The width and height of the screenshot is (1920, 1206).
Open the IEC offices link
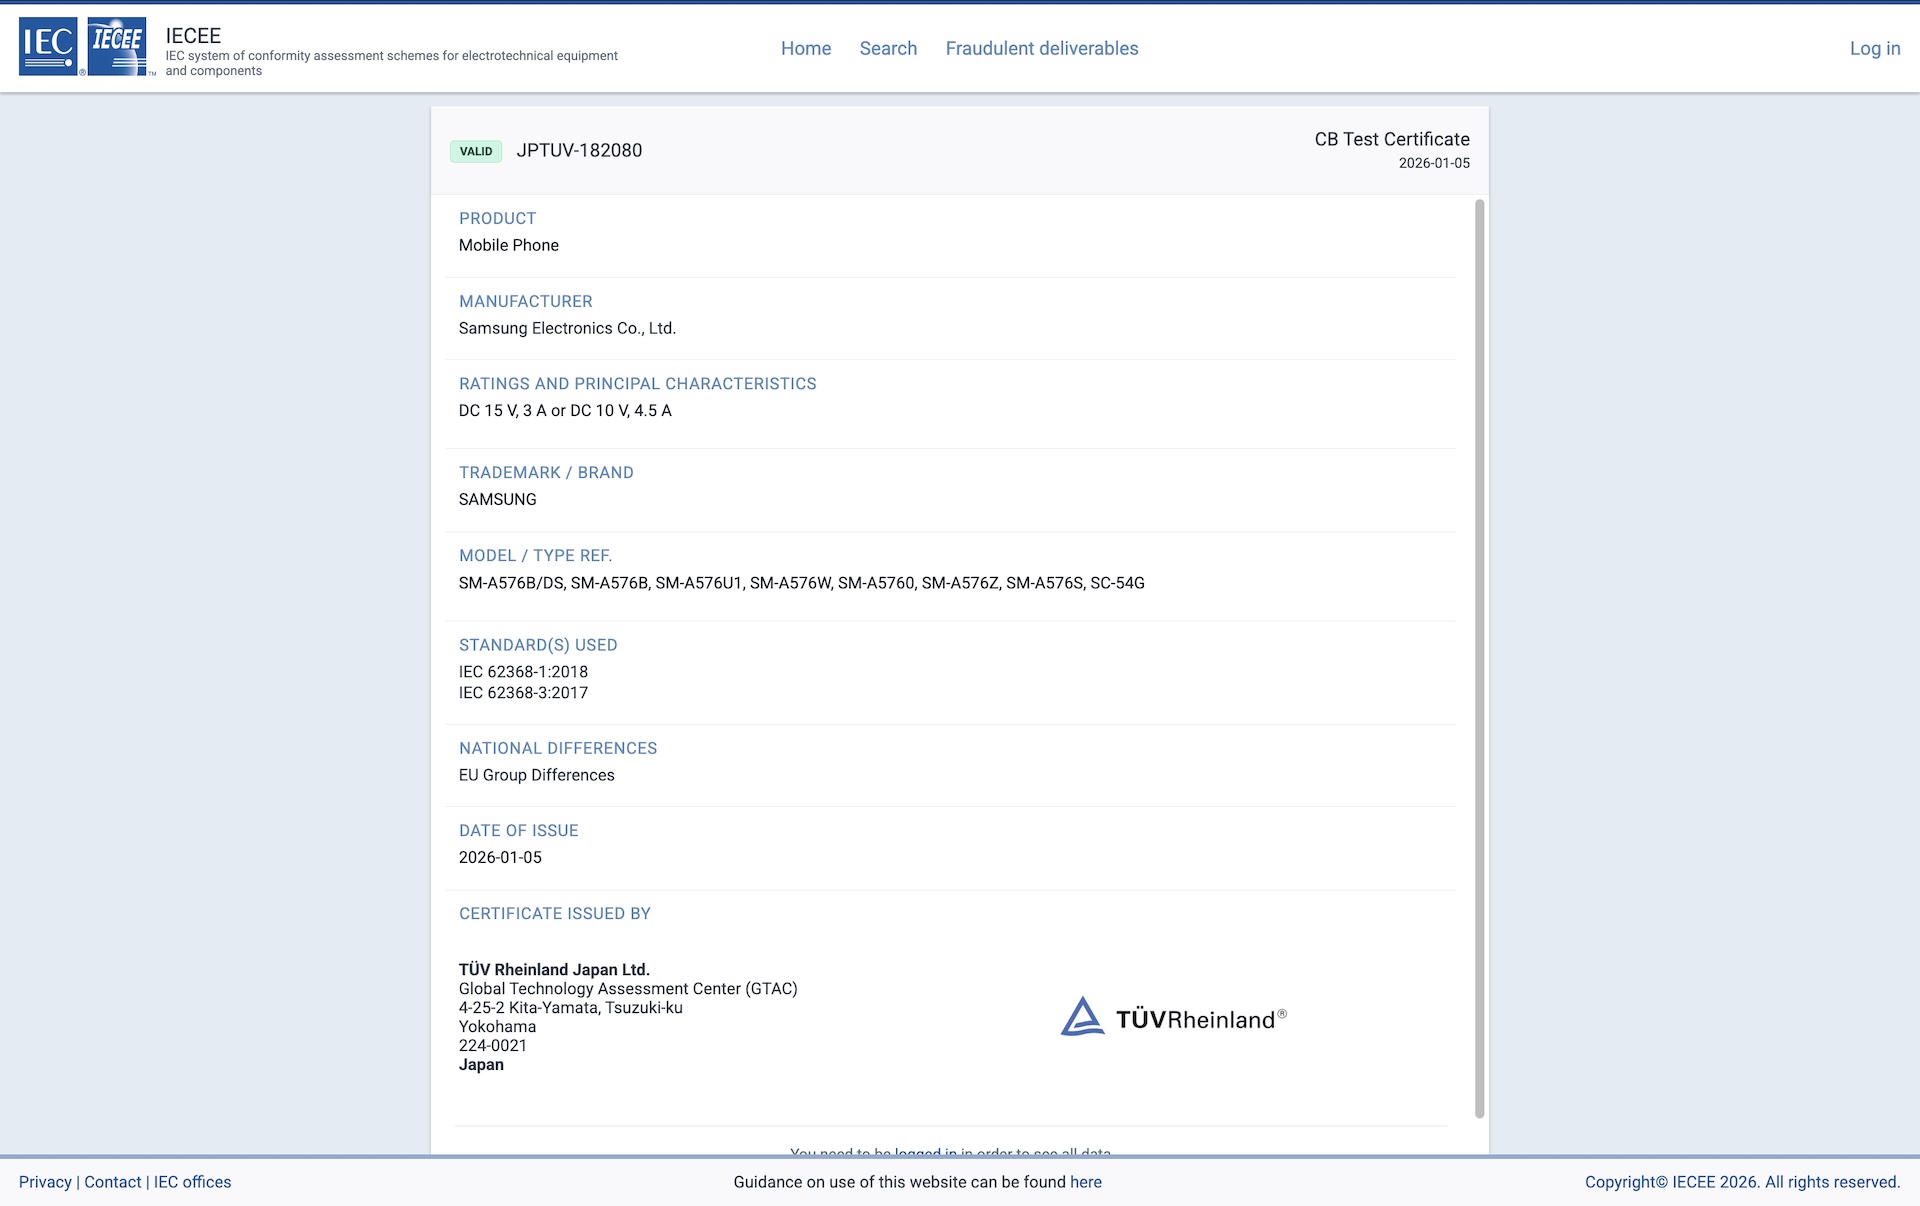click(x=192, y=1182)
